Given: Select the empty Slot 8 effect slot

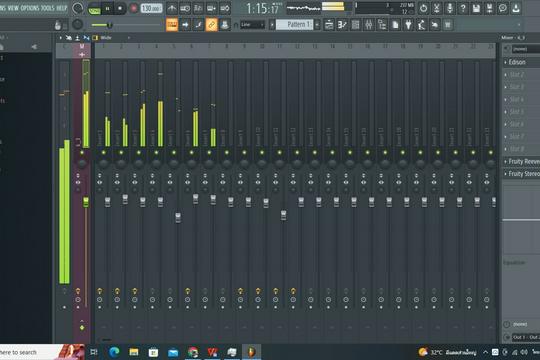Looking at the screenshot, I should coord(521,149).
